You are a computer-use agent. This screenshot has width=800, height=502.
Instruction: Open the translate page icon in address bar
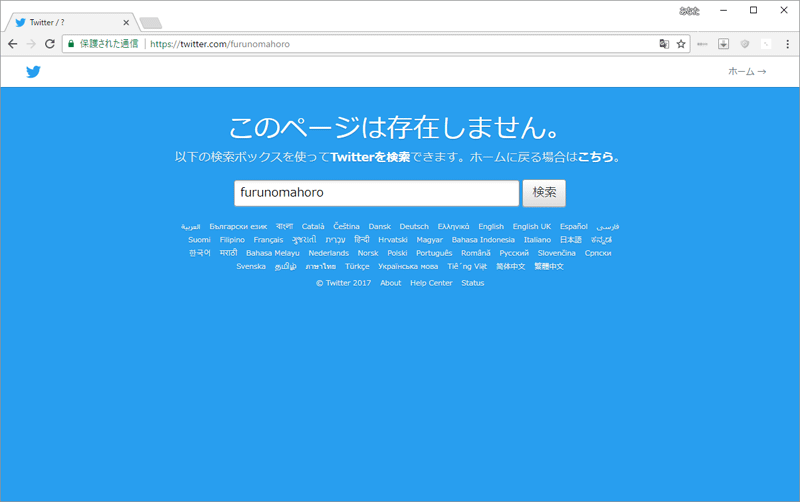(x=664, y=44)
